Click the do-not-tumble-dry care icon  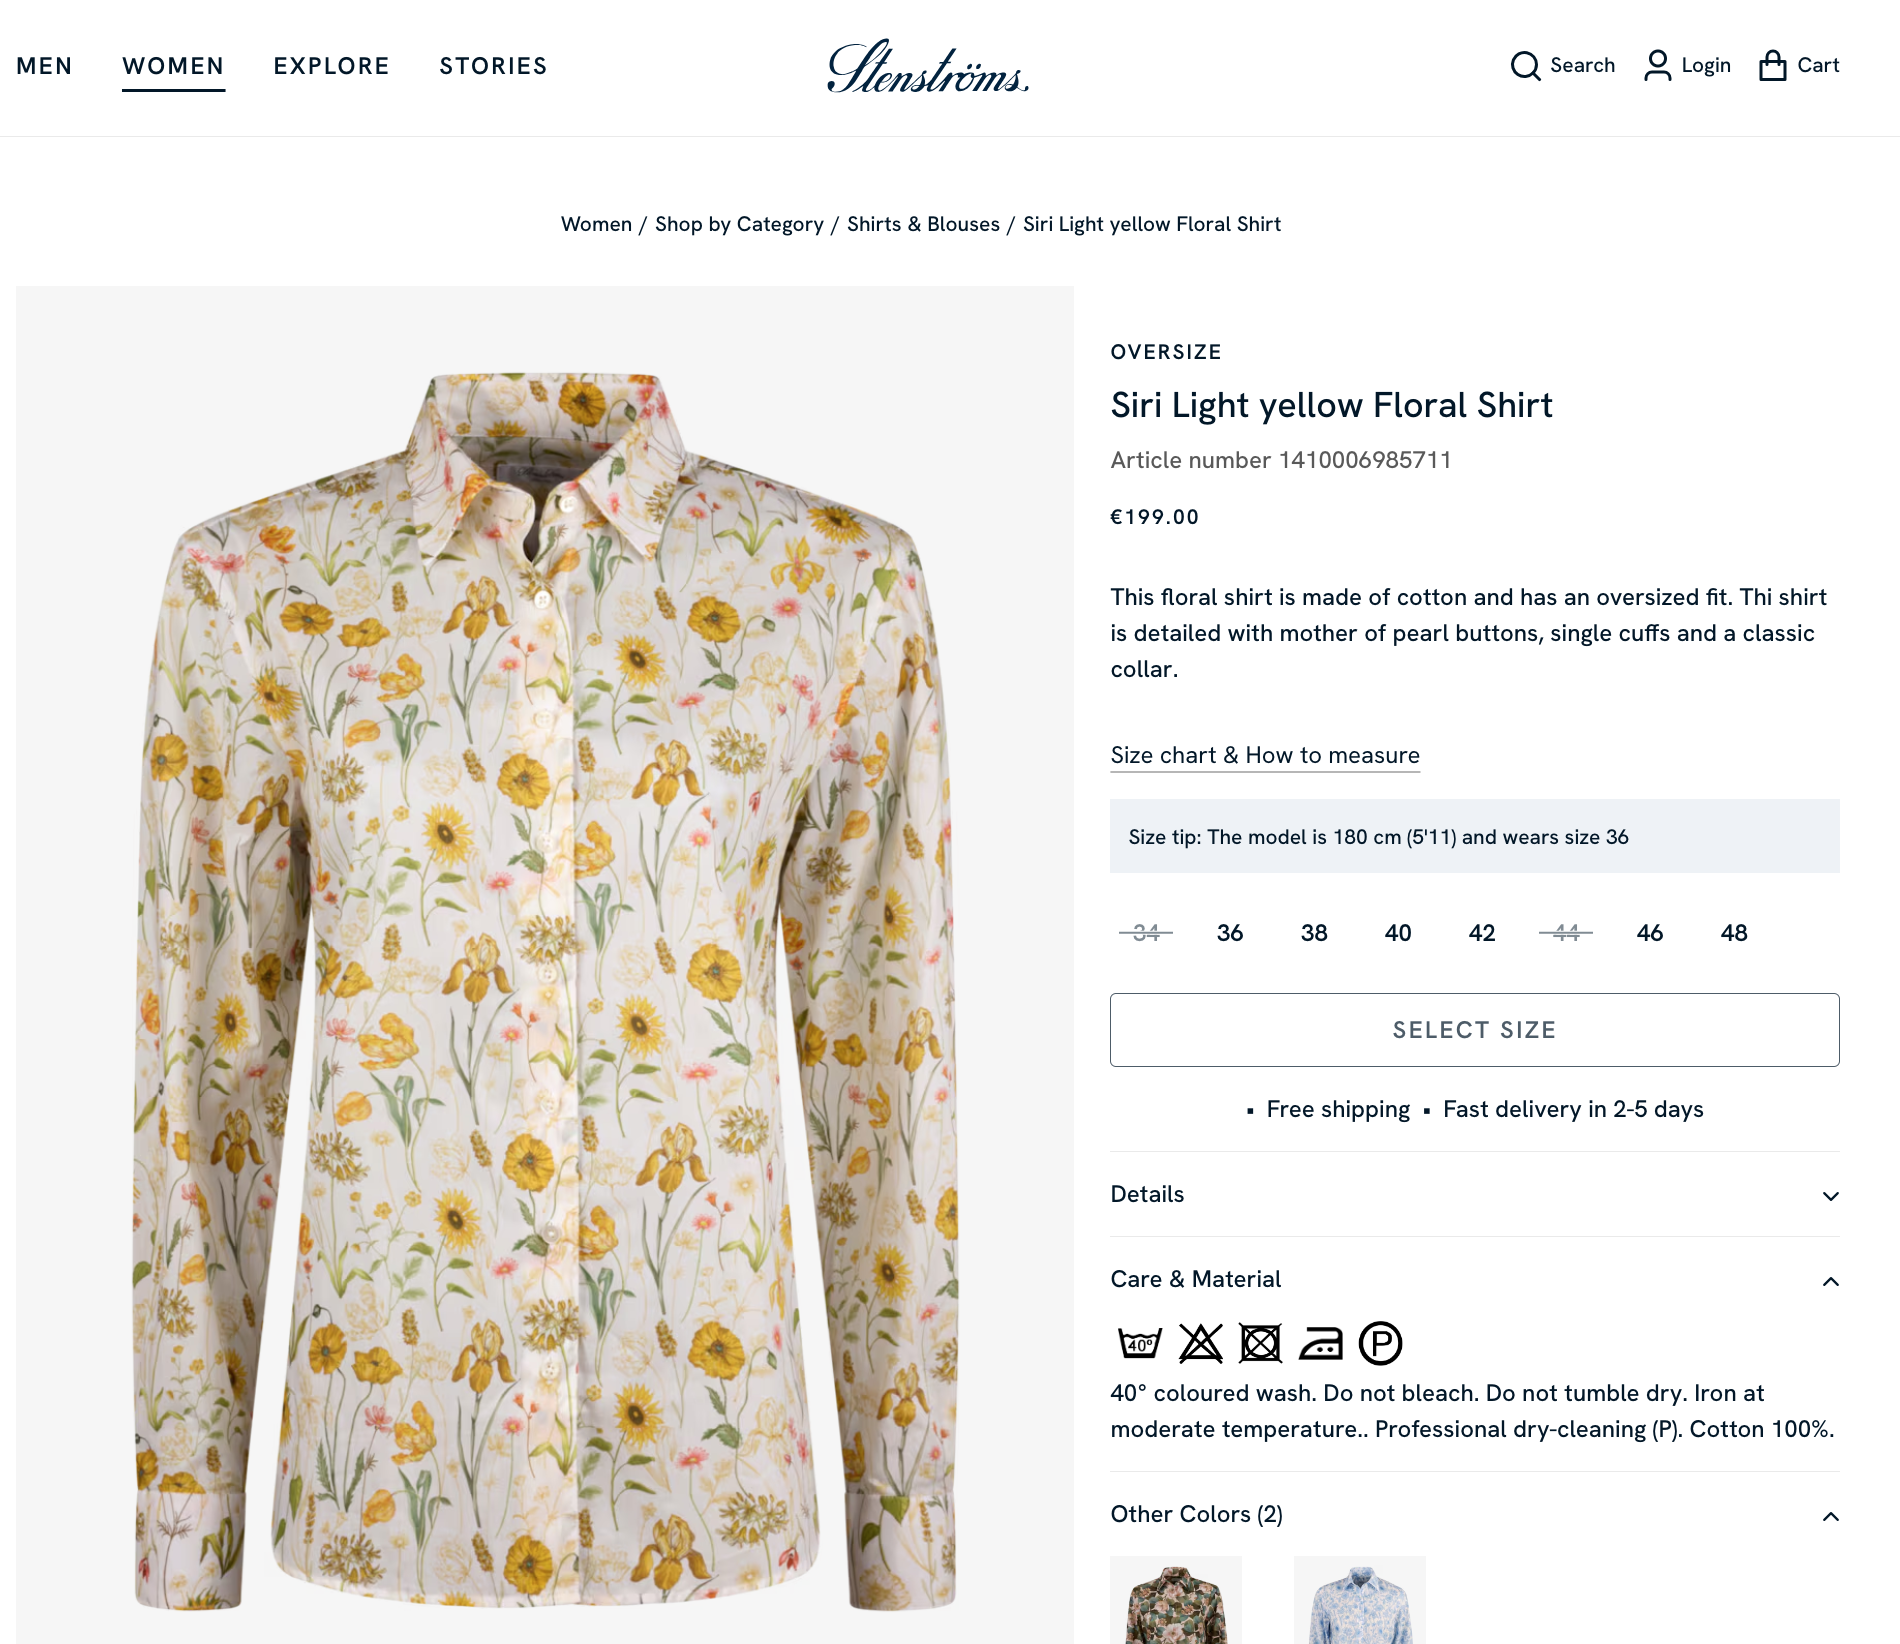pos(1260,1343)
